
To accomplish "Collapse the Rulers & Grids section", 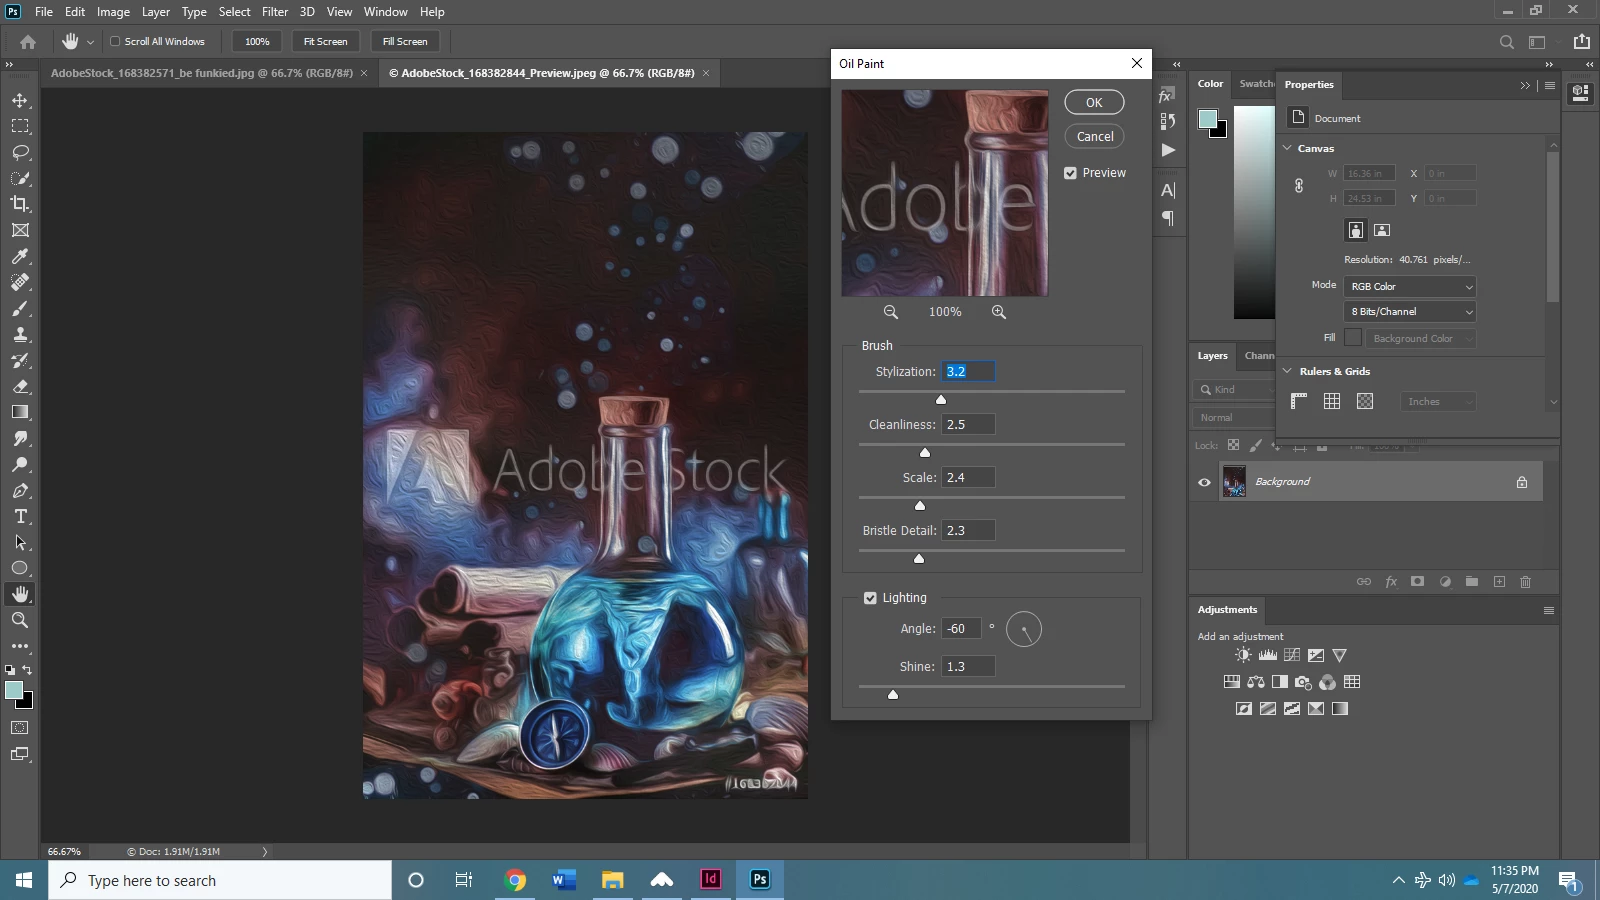I will [1288, 371].
